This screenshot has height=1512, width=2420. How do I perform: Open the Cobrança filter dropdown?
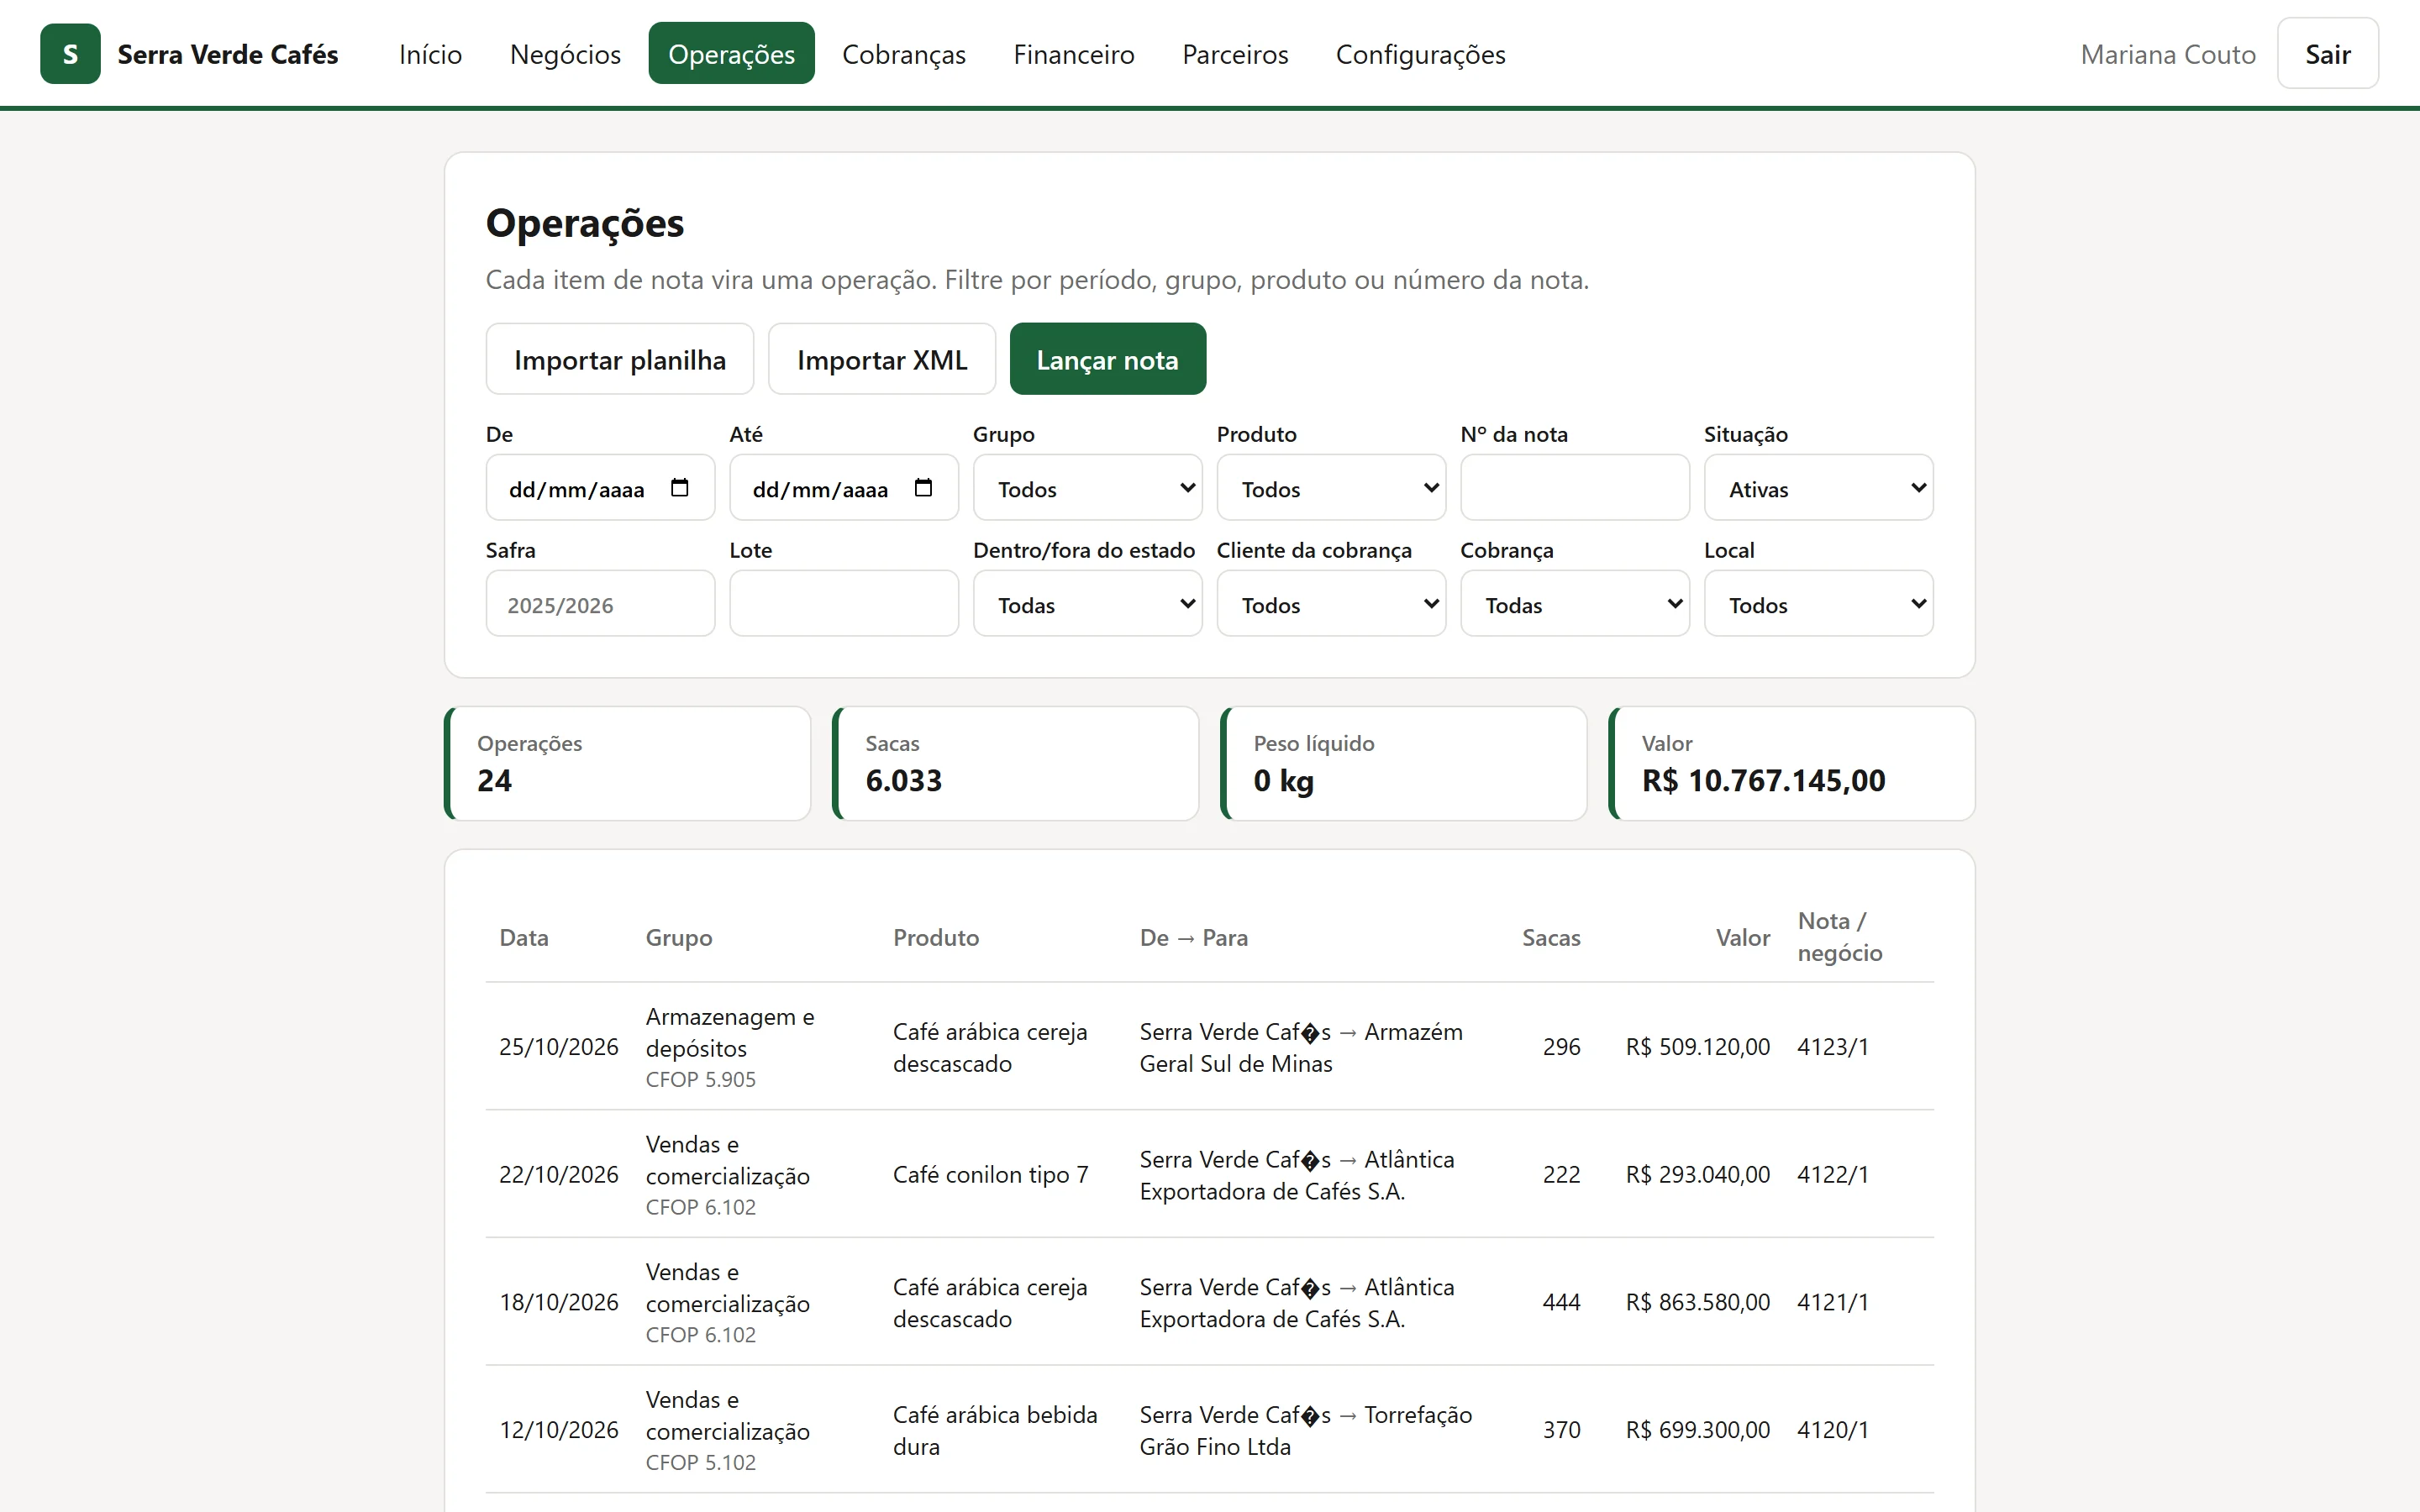pyautogui.click(x=1575, y=604)
